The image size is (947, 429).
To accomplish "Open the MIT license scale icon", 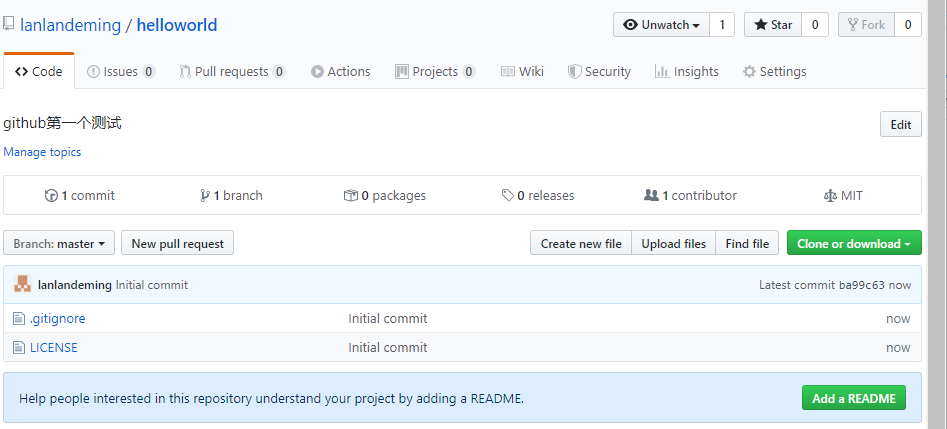I will (829, 196).
